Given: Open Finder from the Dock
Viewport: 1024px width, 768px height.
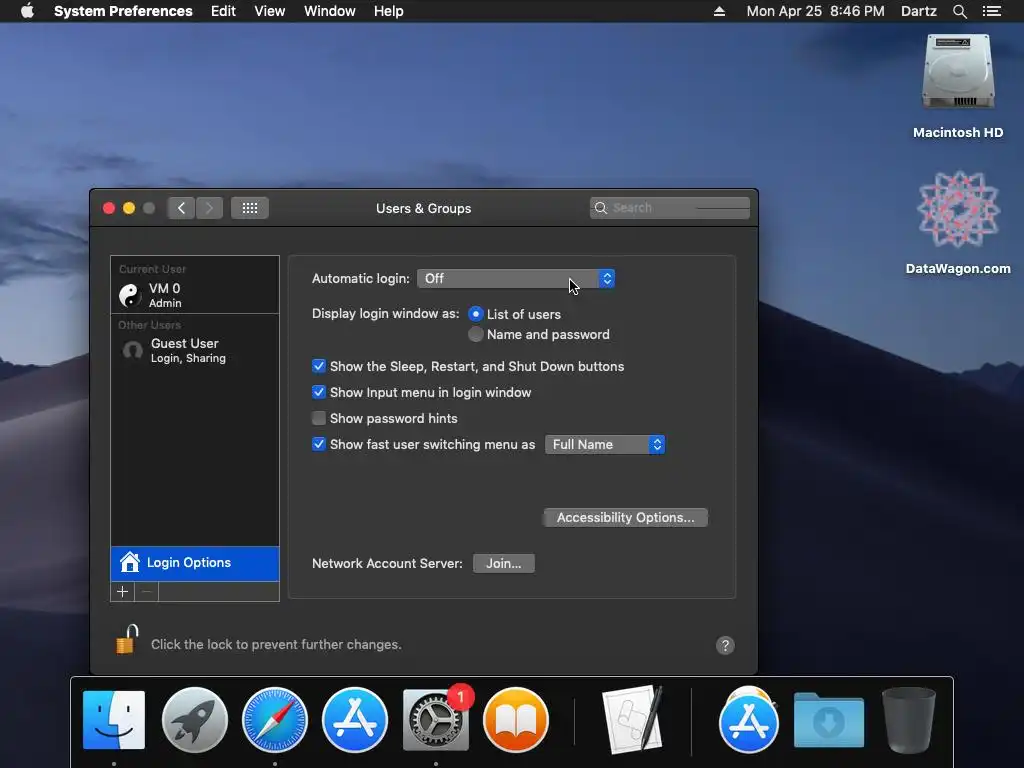Looking at the screenshot, I should pyautogui.click(x=114, y=720).
